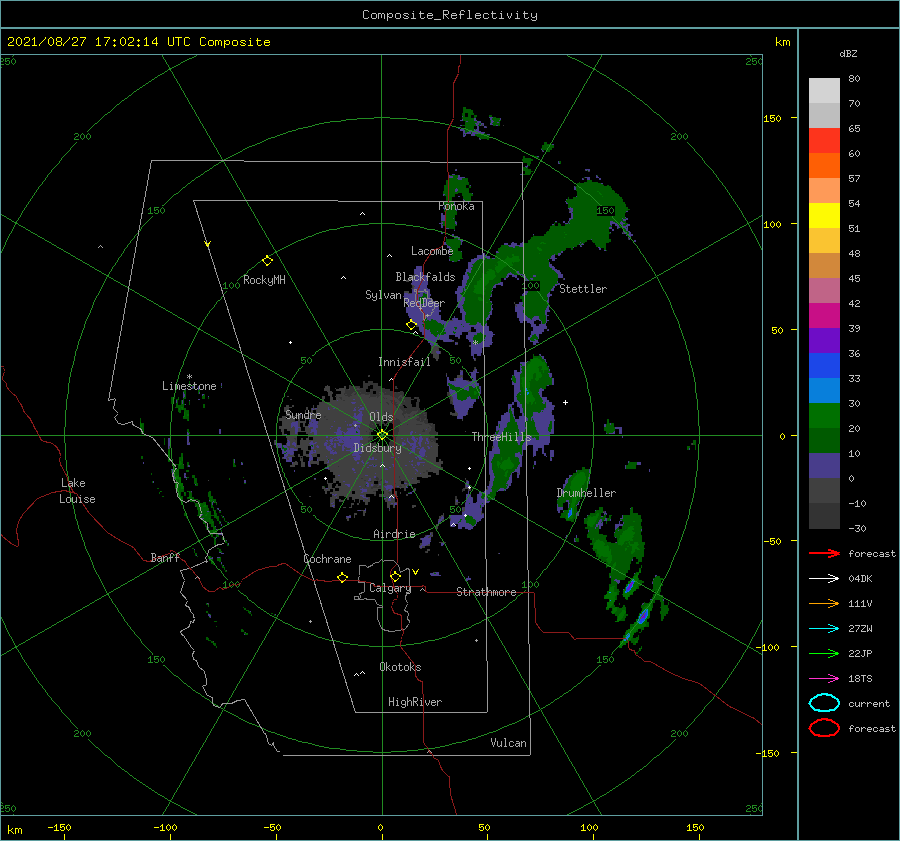The height and width of the screenshot is (841, 900).
Task: Select the 65 dBZ red color swatch
Action: pyautogui.click(x=824, y=140)
